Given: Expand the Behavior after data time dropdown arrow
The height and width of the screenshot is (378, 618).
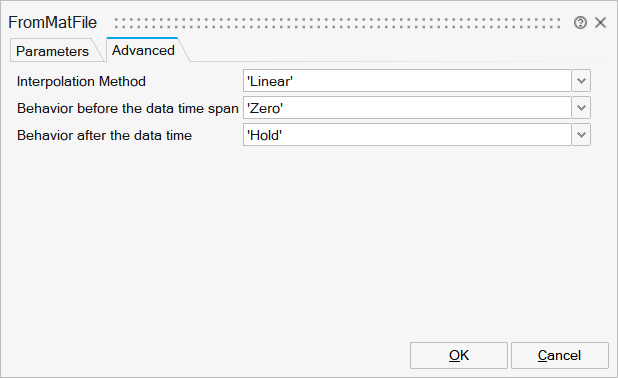Looking at the screenshot, I should (581, 135).
